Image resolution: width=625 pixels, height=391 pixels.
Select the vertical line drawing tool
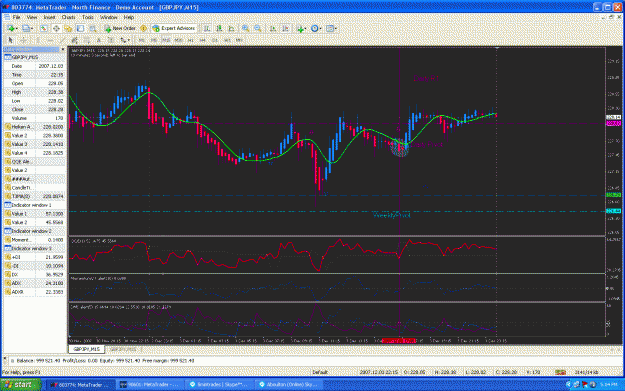[x=38, y=40]
